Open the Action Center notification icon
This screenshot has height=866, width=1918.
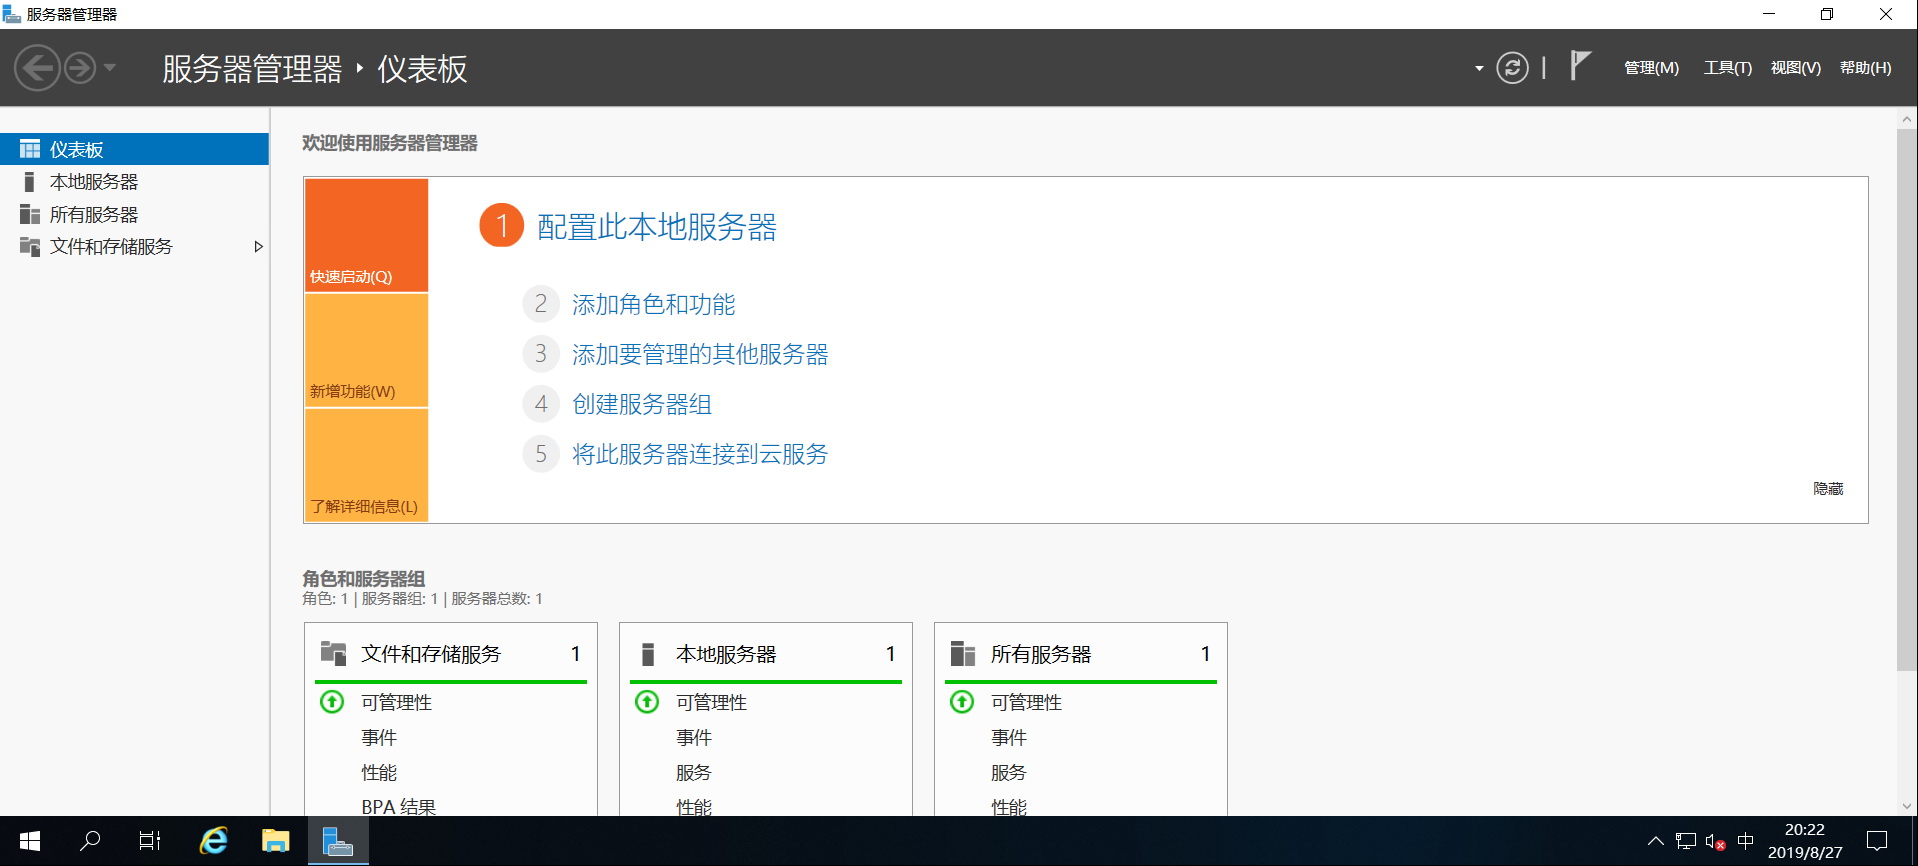(1877, 841)
